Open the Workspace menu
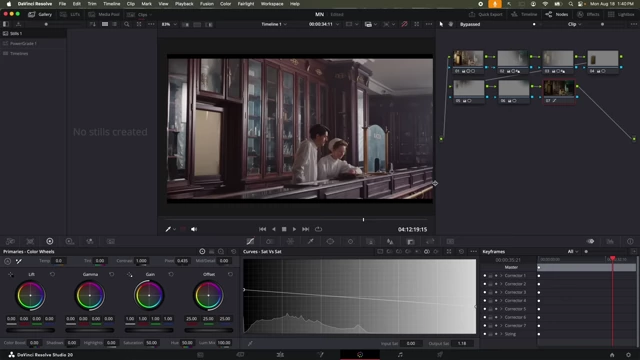 (272, 4)
